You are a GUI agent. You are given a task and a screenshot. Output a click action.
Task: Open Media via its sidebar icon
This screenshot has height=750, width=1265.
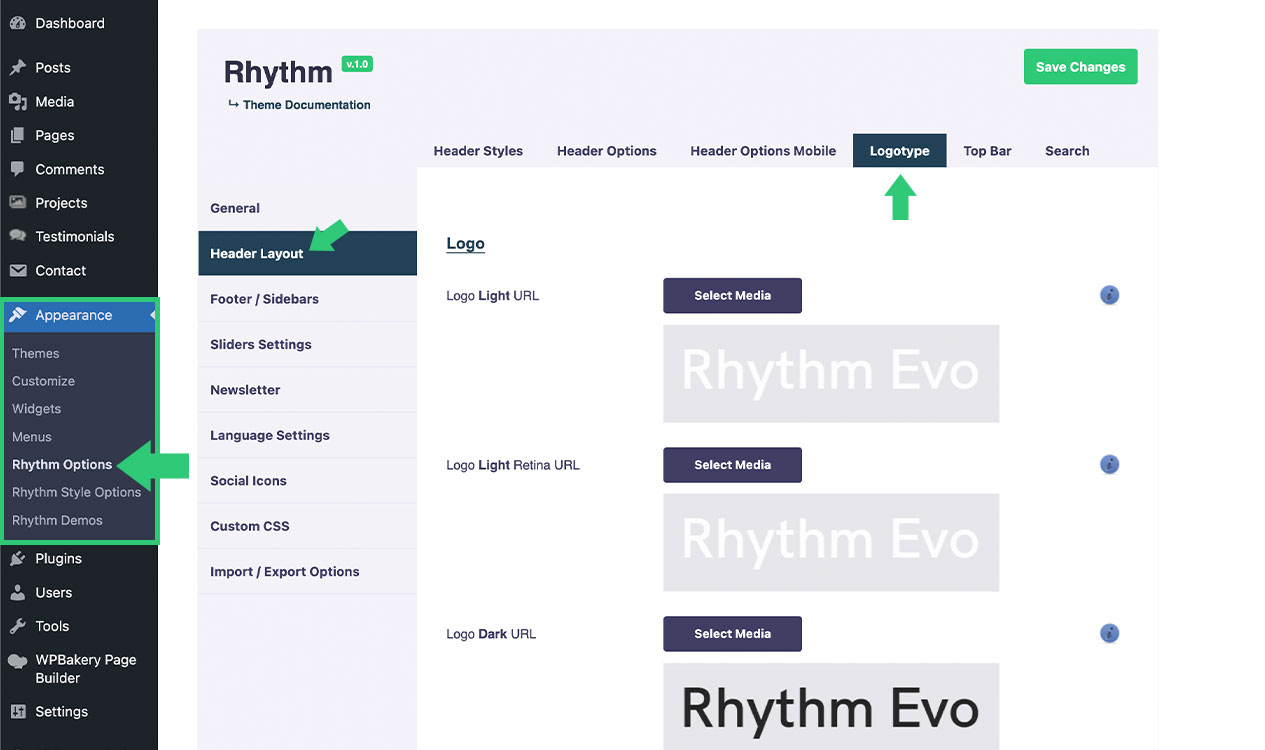point(17,102)
